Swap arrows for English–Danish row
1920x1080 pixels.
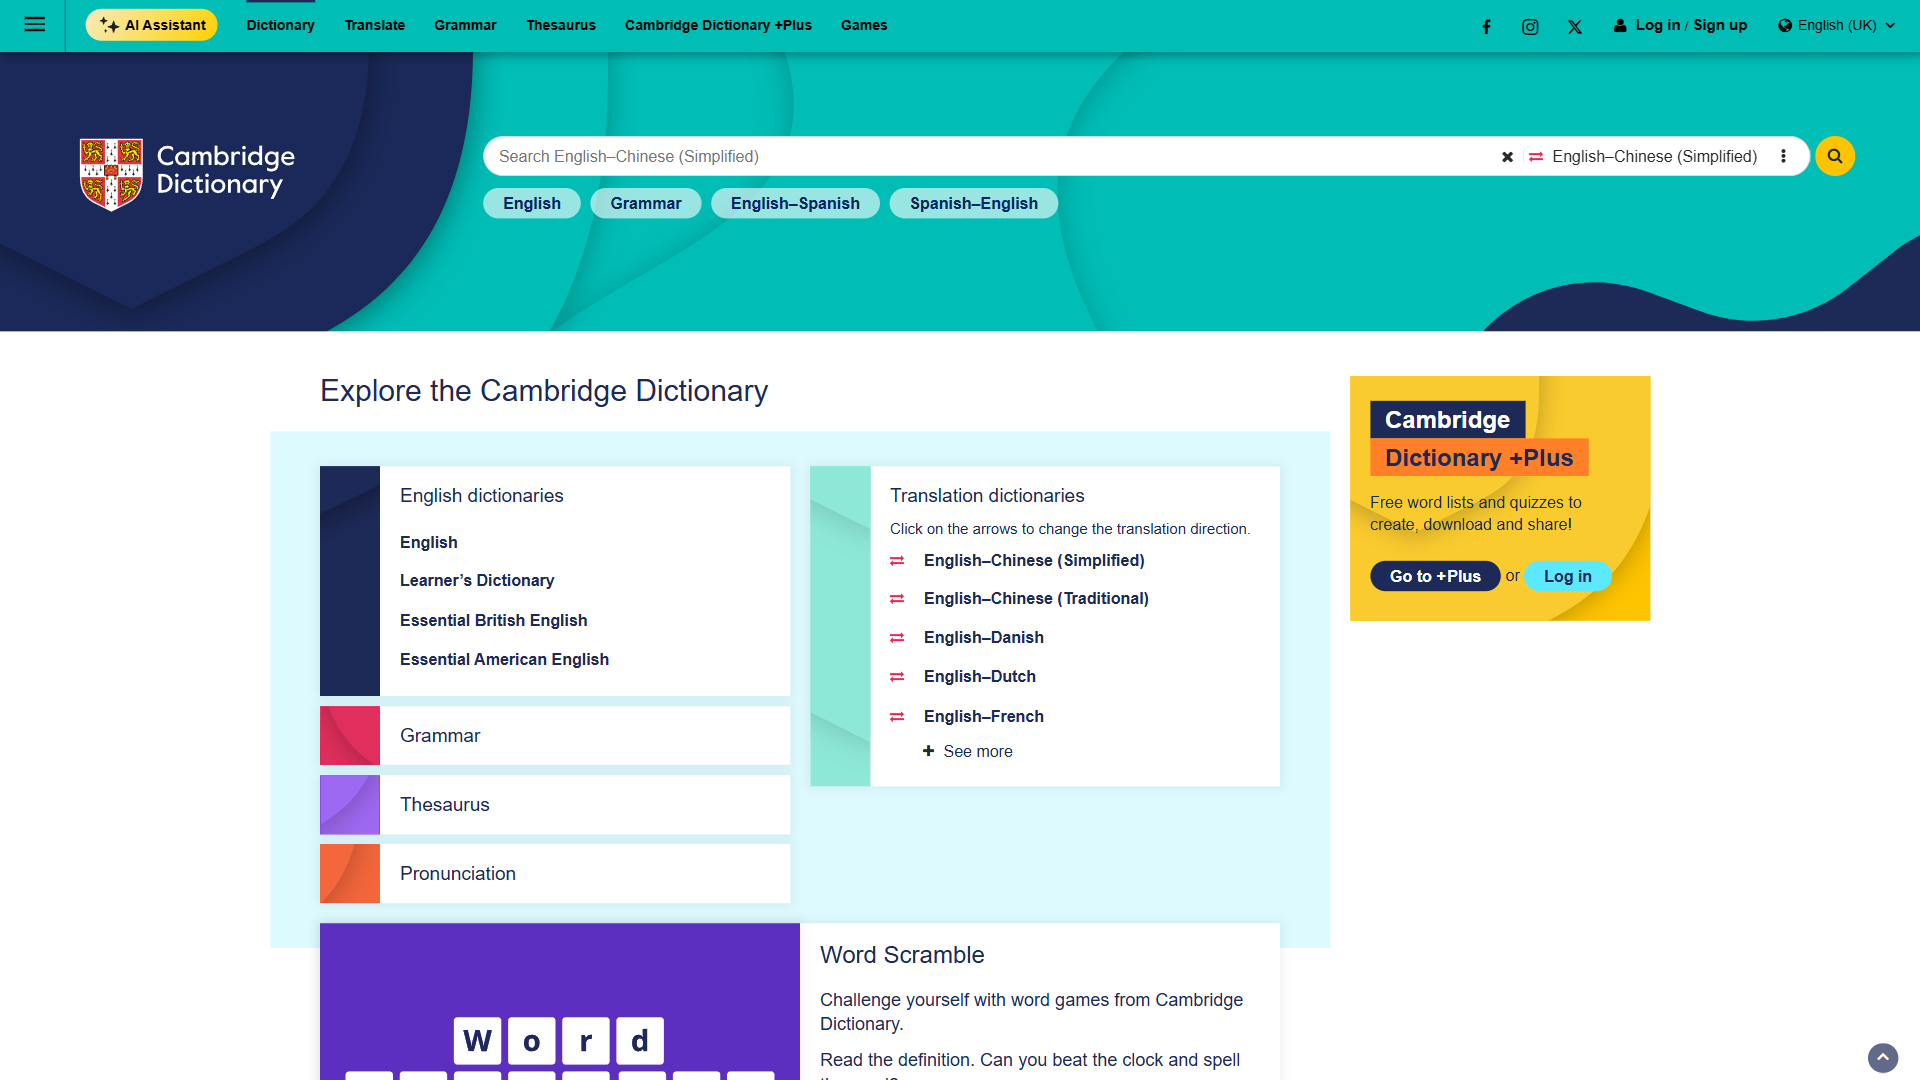click(897, 638)
